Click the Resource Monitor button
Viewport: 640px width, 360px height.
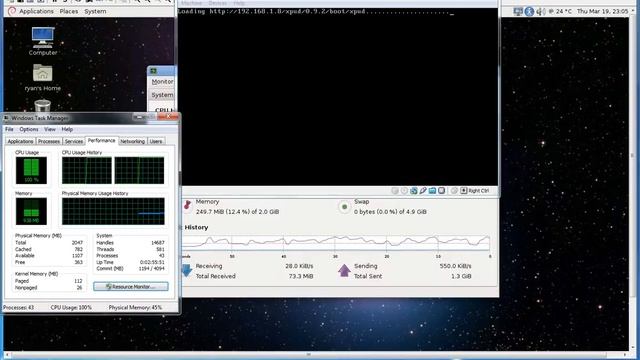click(131, 287)
